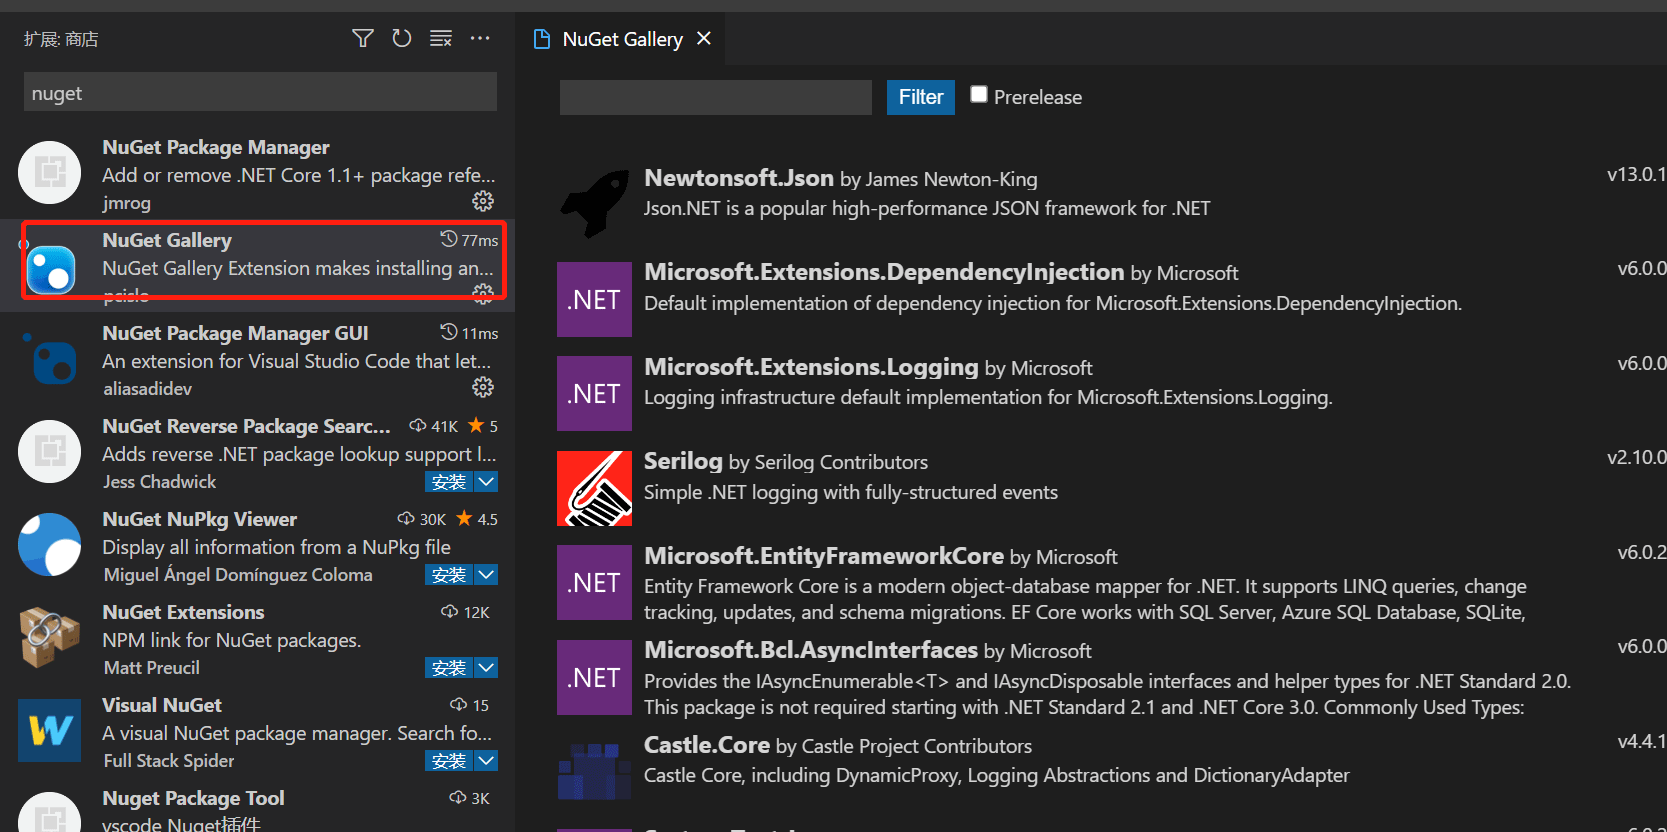
Task: Click NuGet Reverse Package Search extension icon
Action: click(50, 452)
